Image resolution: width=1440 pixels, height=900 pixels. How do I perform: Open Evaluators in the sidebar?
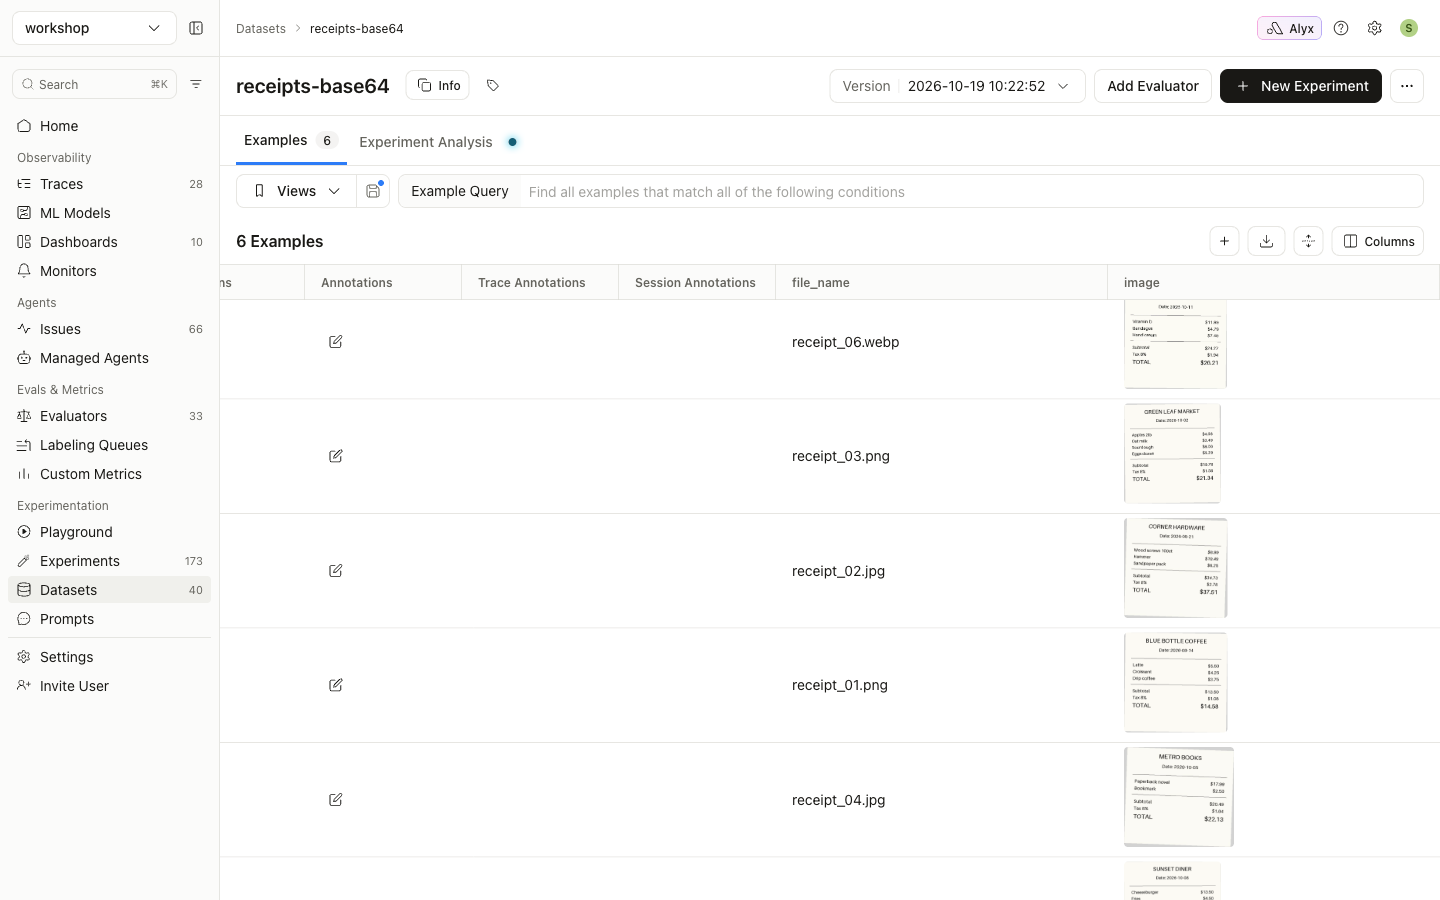(x=110, y=416)
